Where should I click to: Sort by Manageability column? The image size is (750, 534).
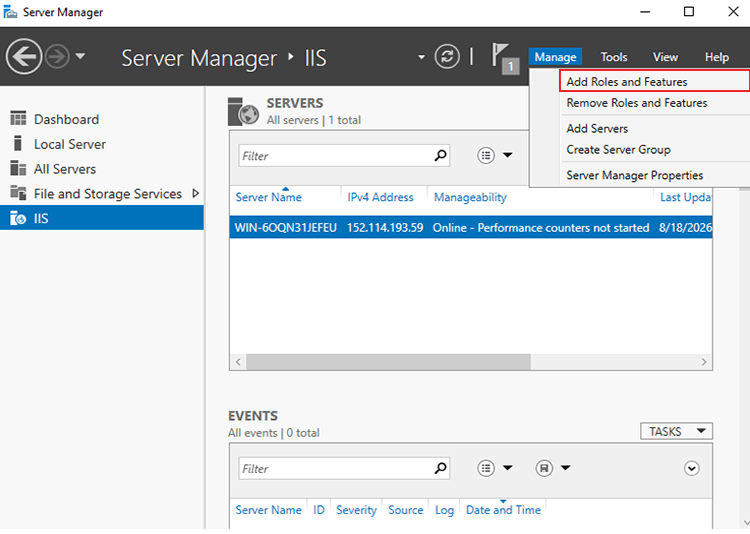click(x=470, y=197)
